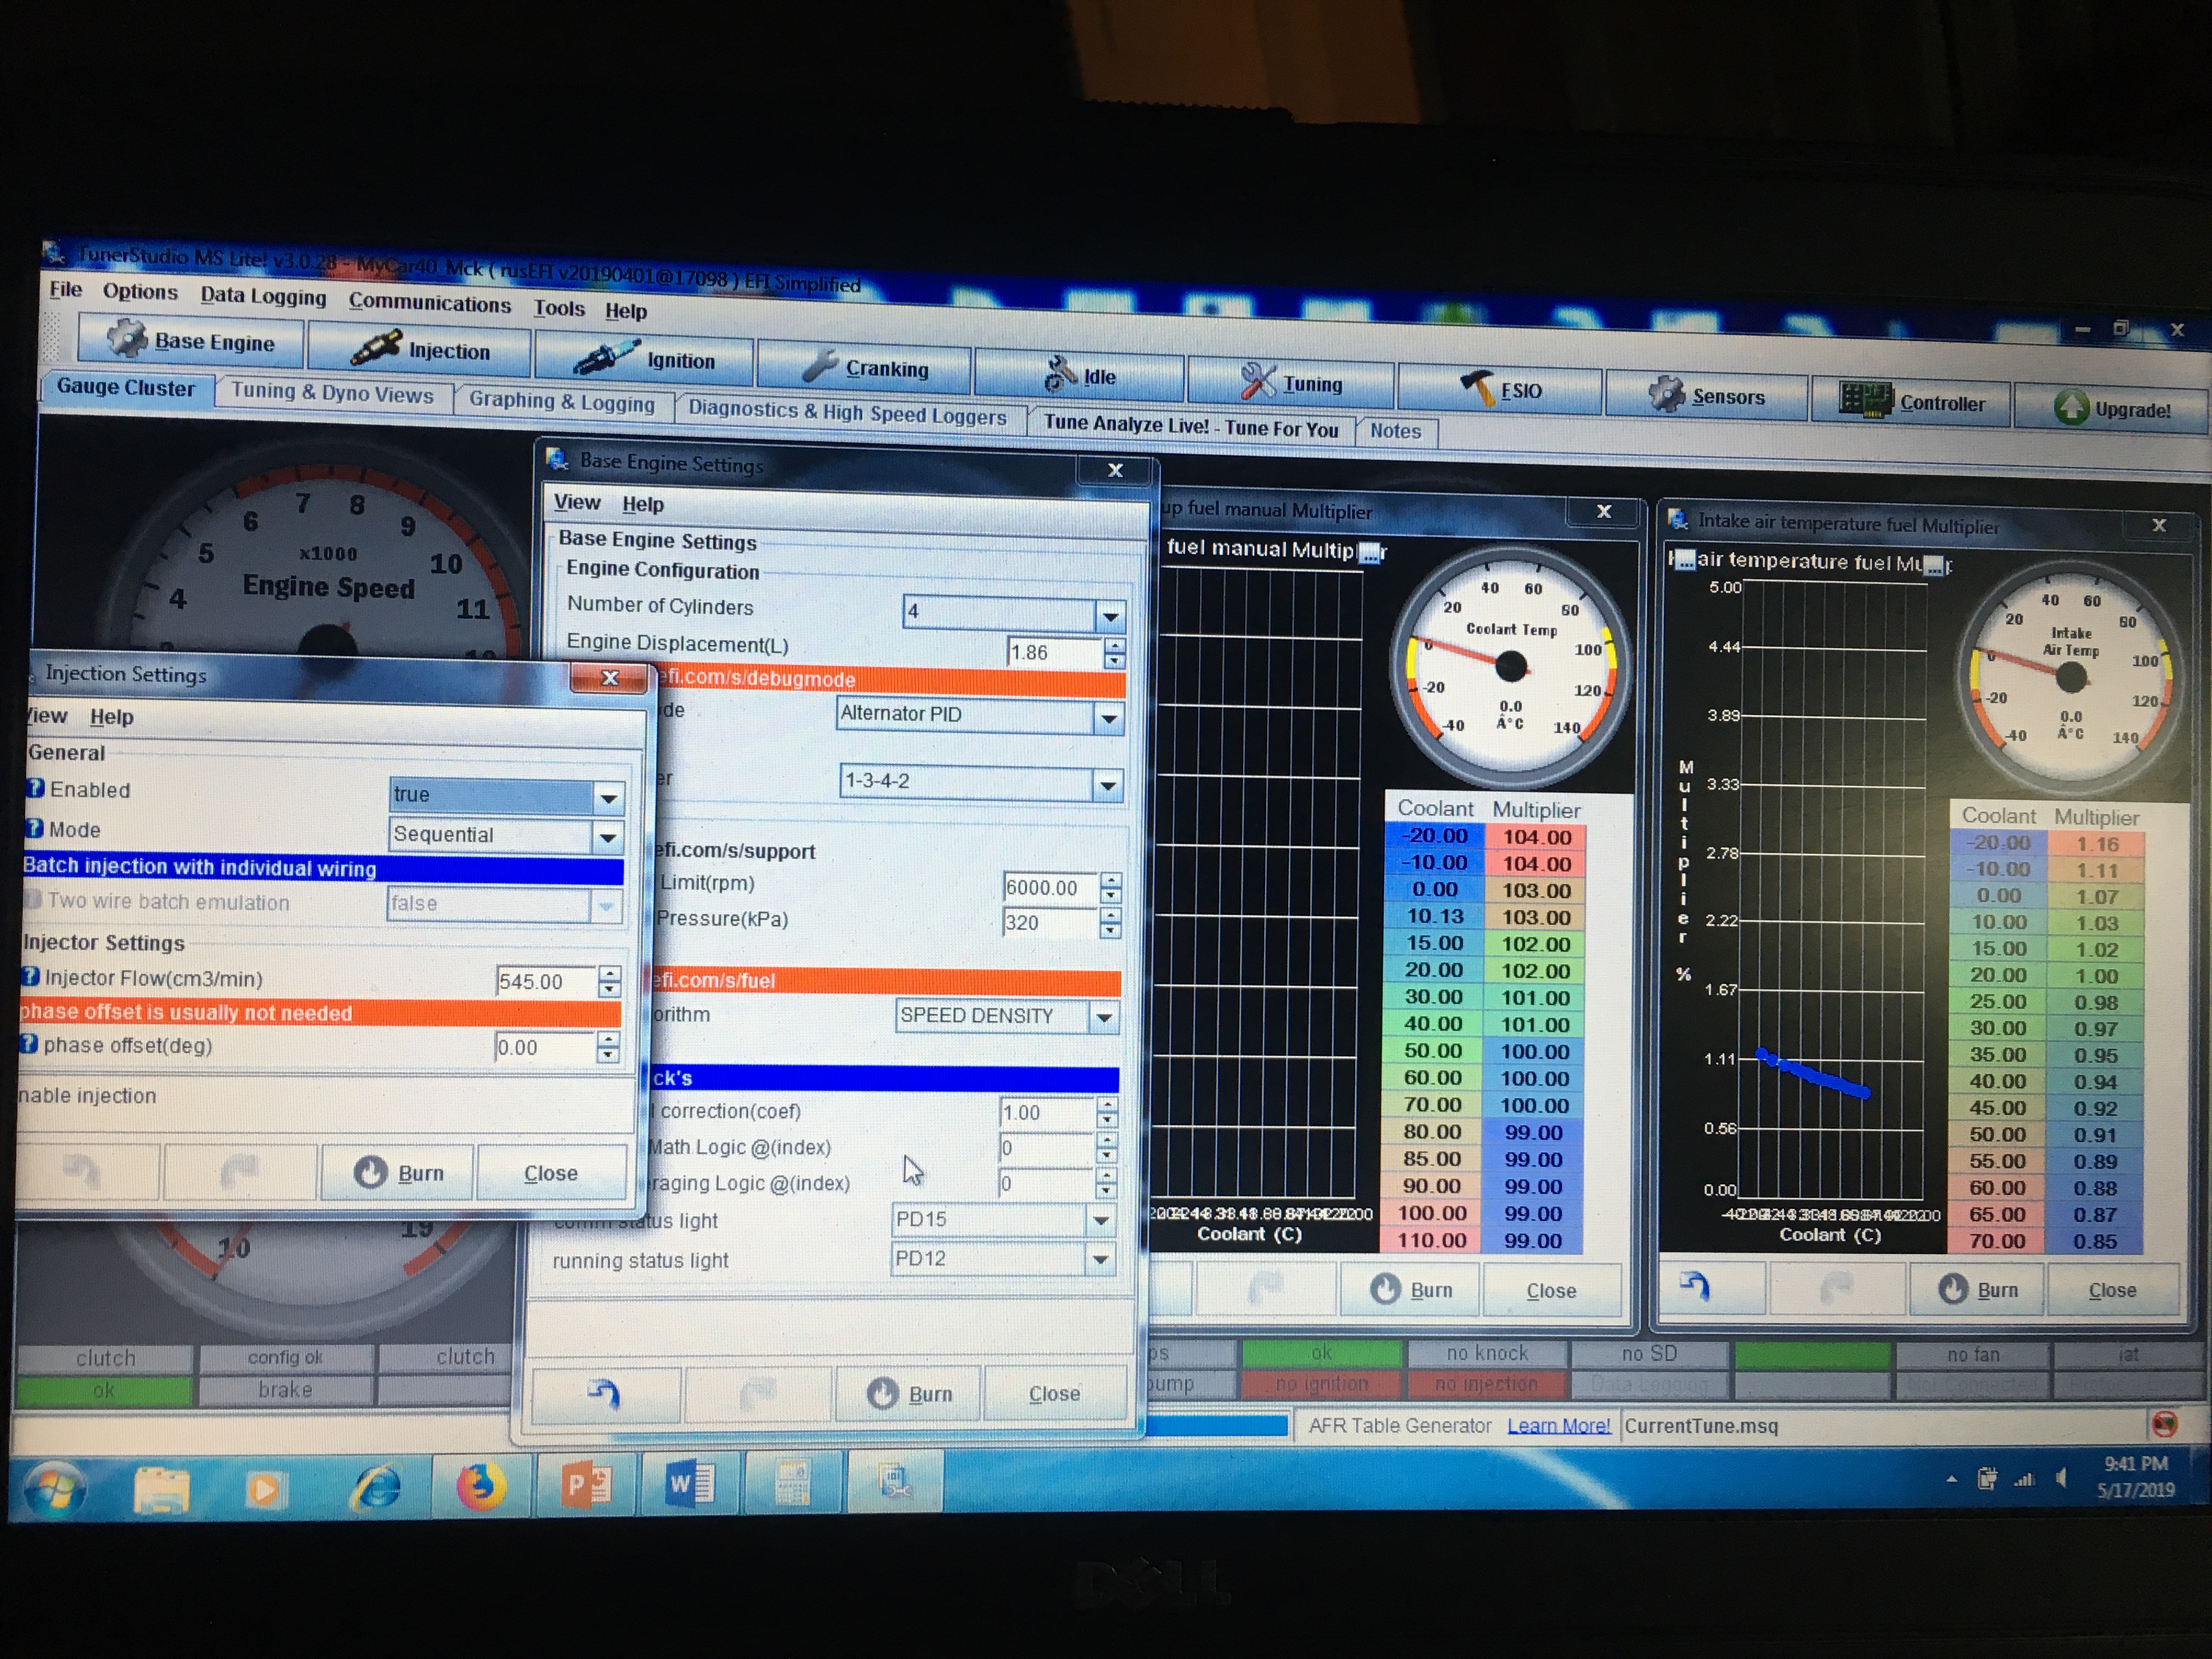Click the Pressure(kPa) 320 field

point(1050,922)
